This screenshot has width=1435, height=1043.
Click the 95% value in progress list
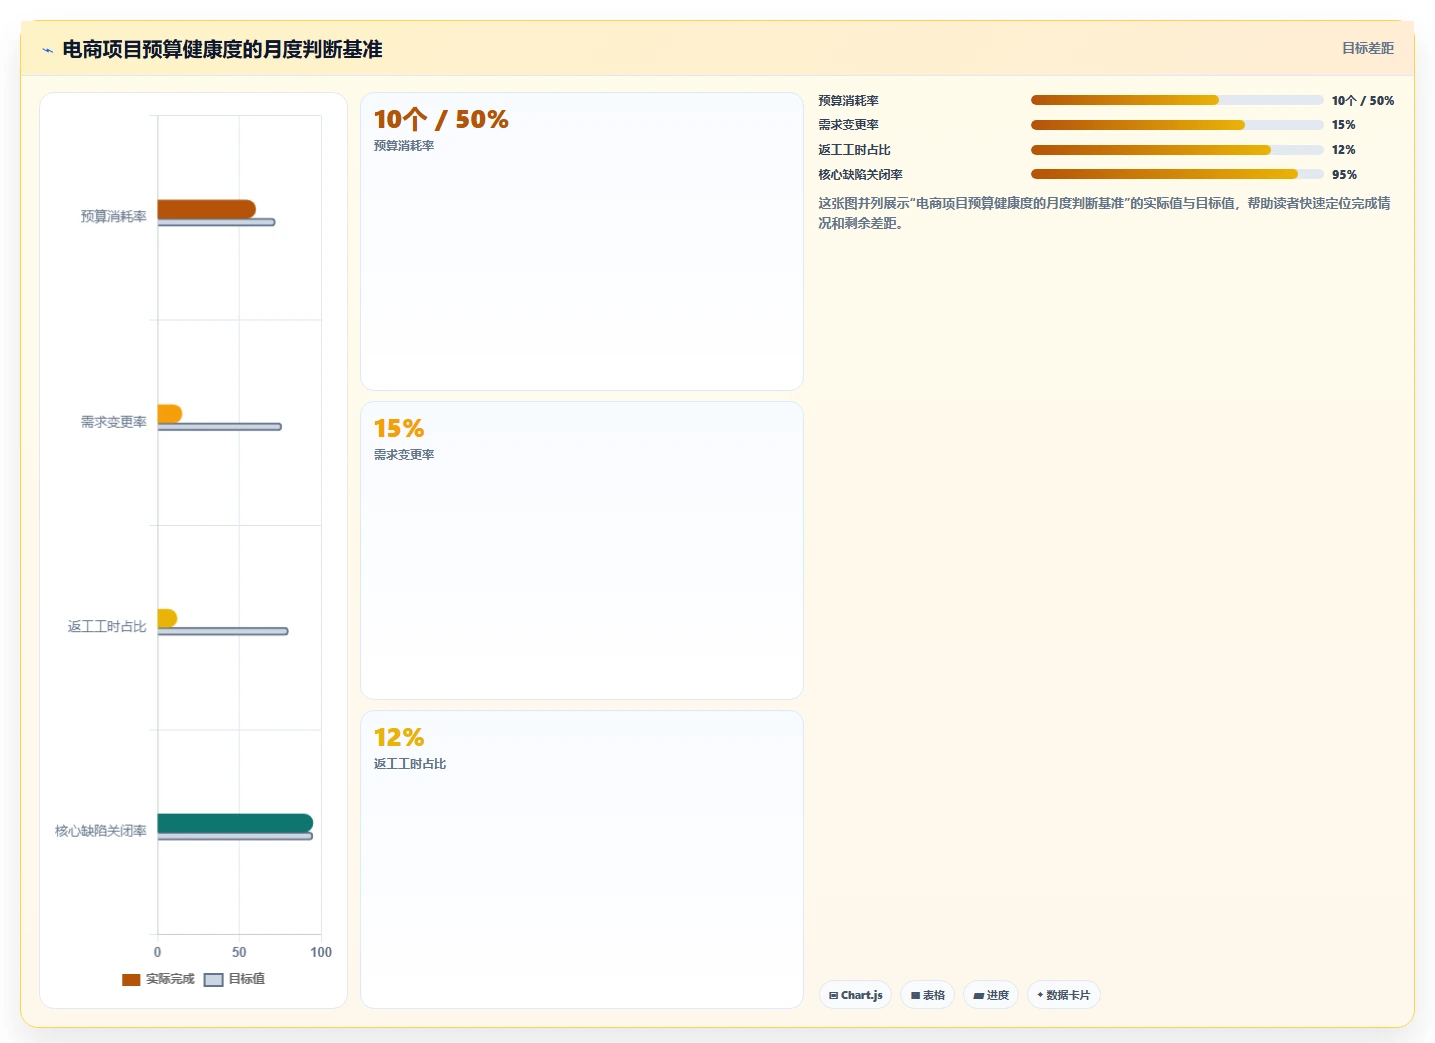pyautogui.click(x=1344, y=175)
